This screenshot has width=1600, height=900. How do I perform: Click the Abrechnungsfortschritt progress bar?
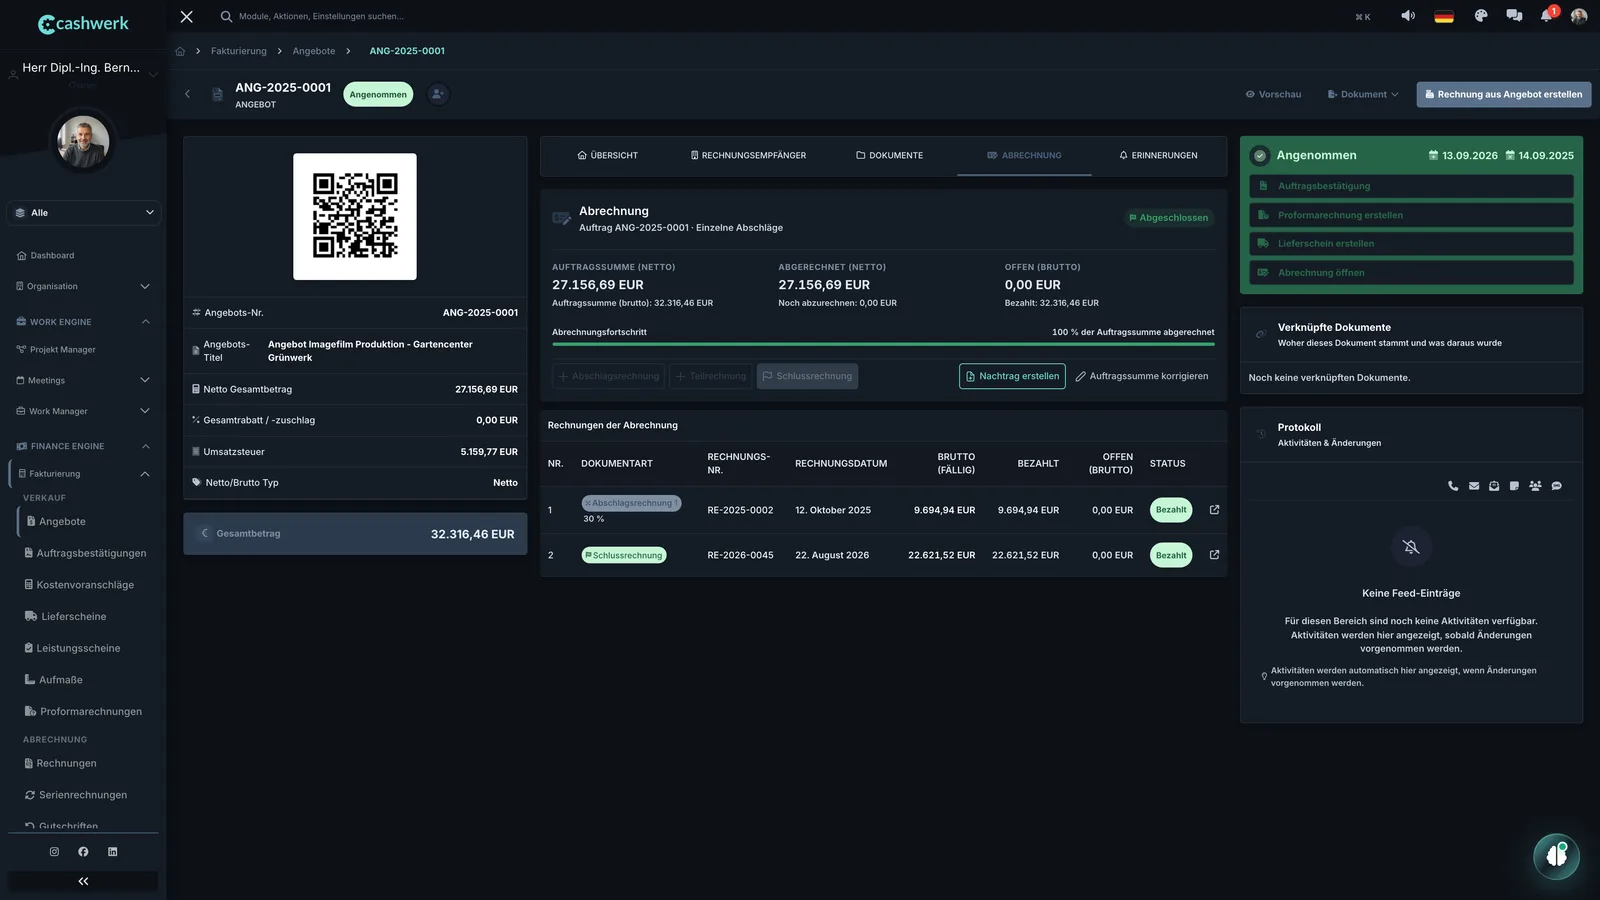coord(883,344)
